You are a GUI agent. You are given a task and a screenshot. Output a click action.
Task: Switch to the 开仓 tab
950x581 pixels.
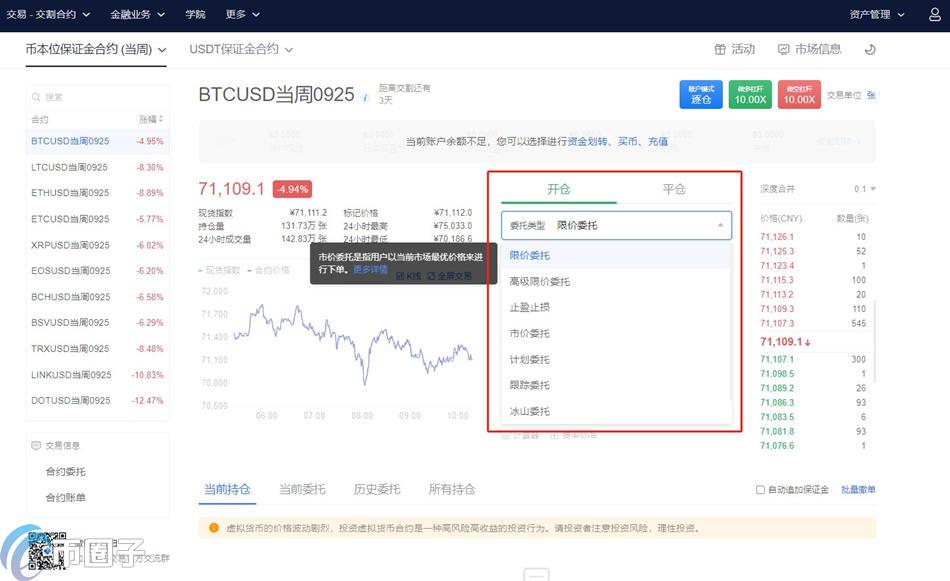pyautogui.click(x=559, y=189)
